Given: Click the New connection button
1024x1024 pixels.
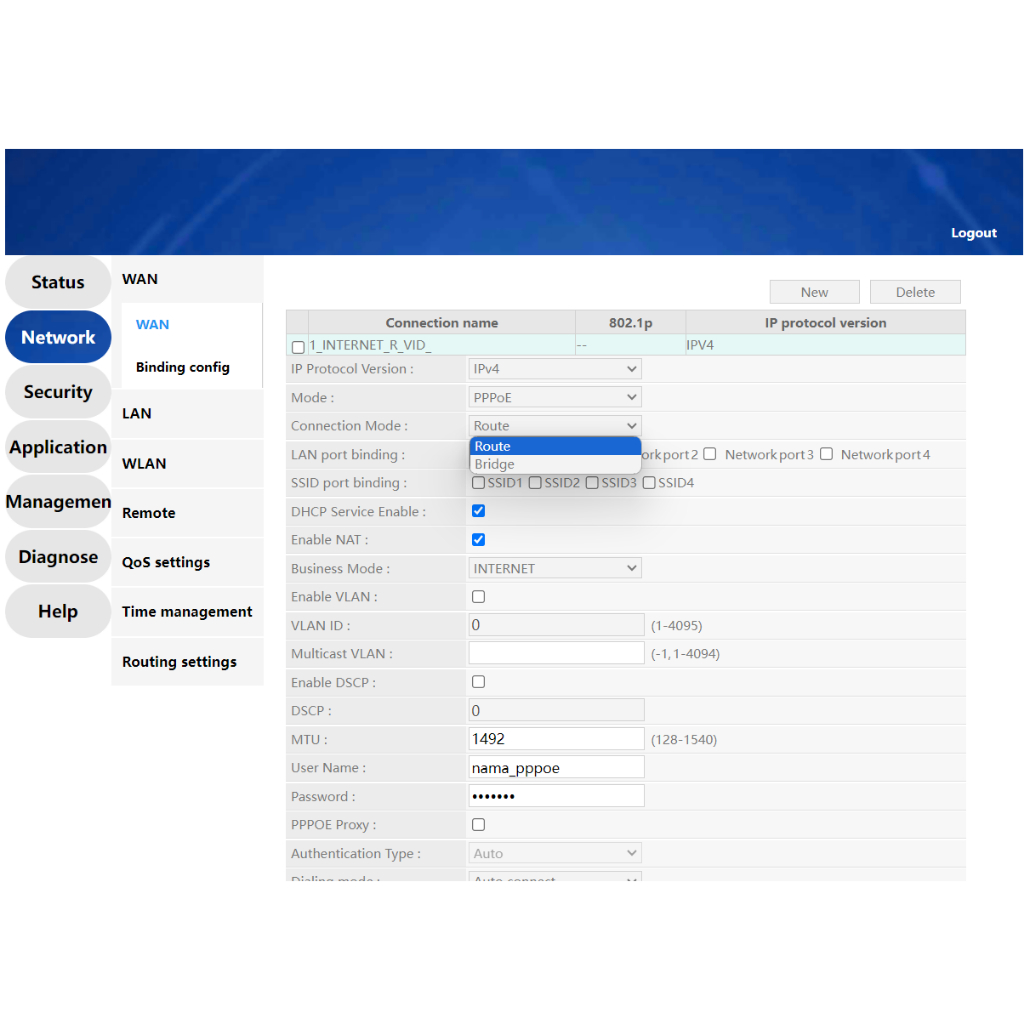Looking at the screenshot, I should (x=814, y=292).
